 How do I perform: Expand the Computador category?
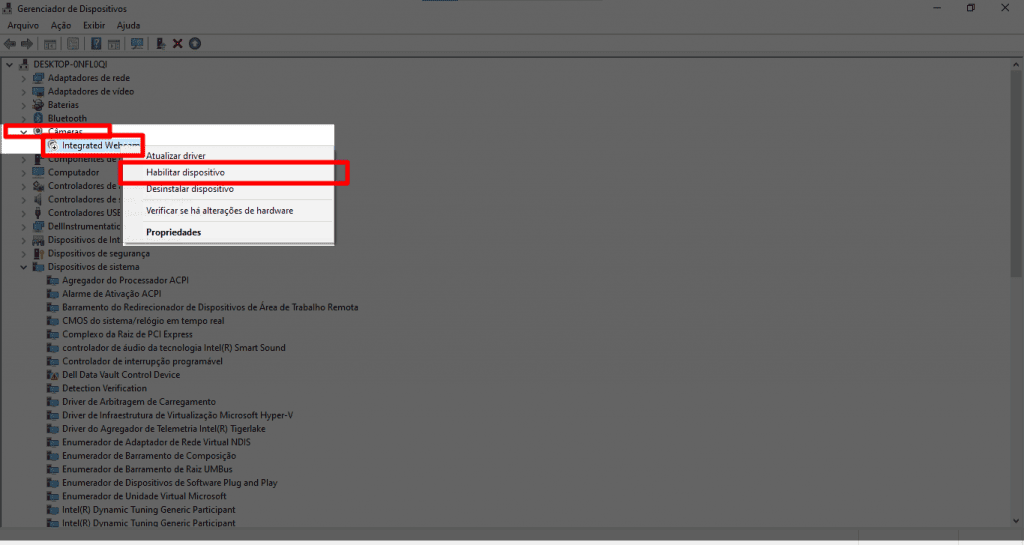[24, 172]
